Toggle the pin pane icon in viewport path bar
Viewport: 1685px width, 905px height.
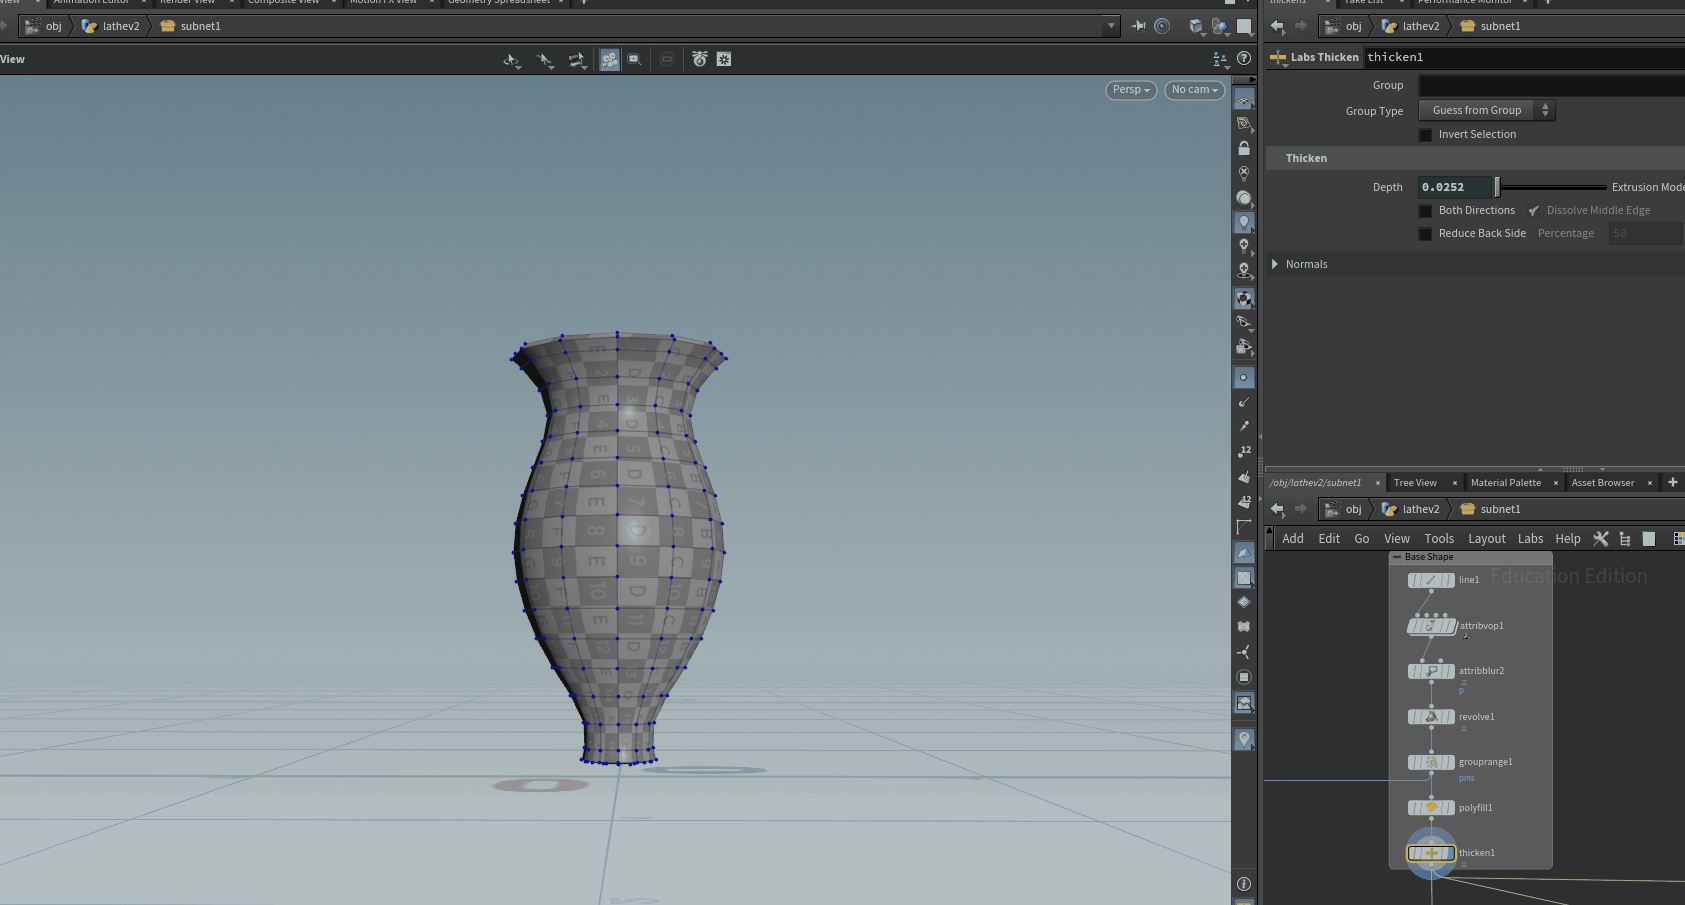click(1138, 26)
